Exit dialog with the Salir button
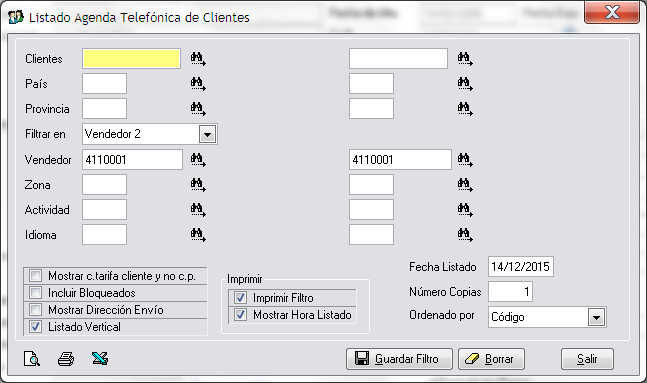Viewport: 647px width, 383px height. pos(587,359)
